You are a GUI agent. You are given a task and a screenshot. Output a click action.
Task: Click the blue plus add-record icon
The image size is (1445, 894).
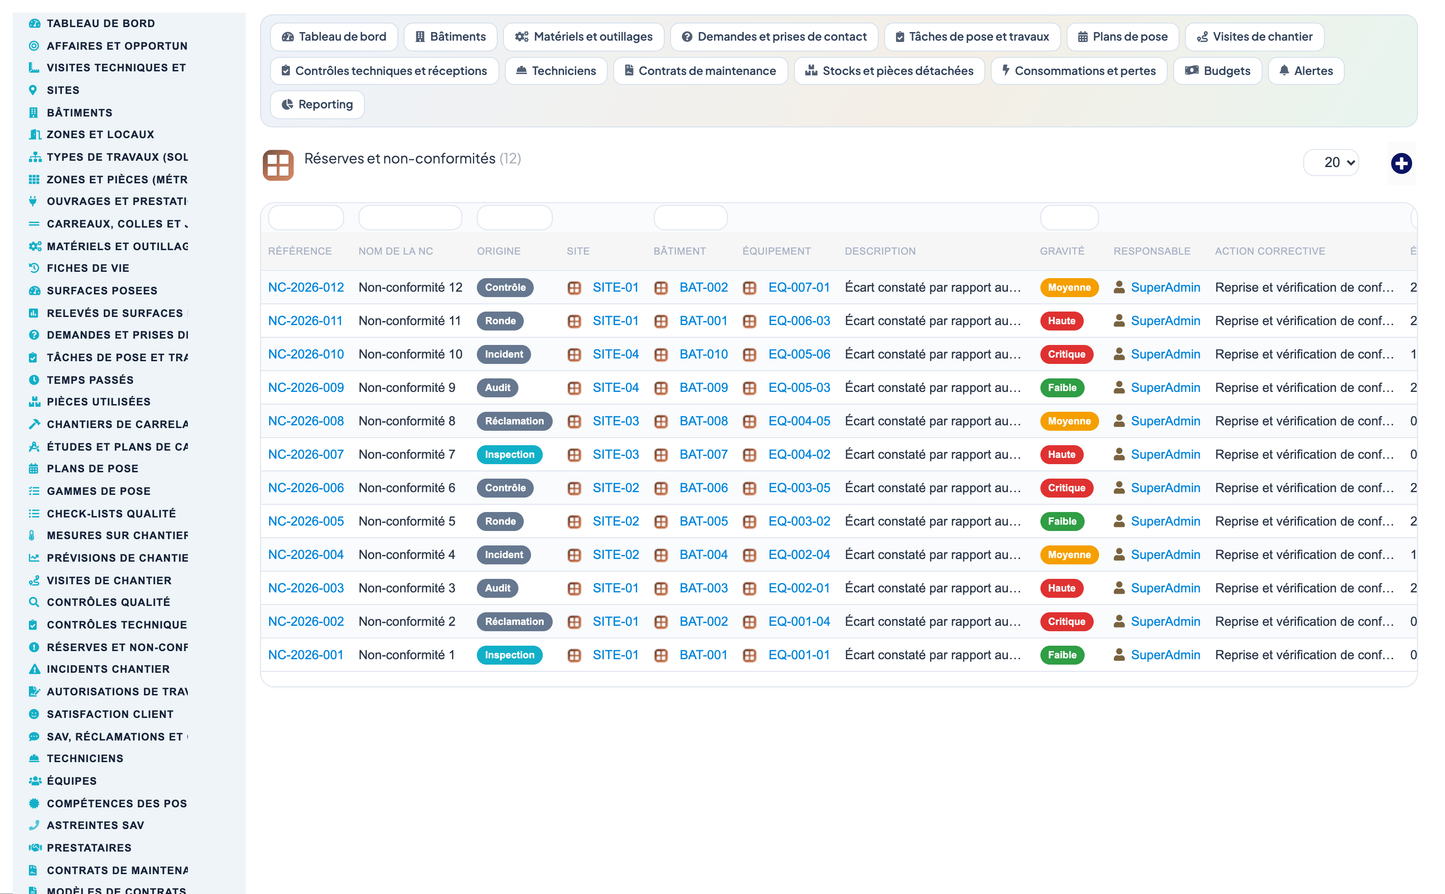(x=1401, y=163)
